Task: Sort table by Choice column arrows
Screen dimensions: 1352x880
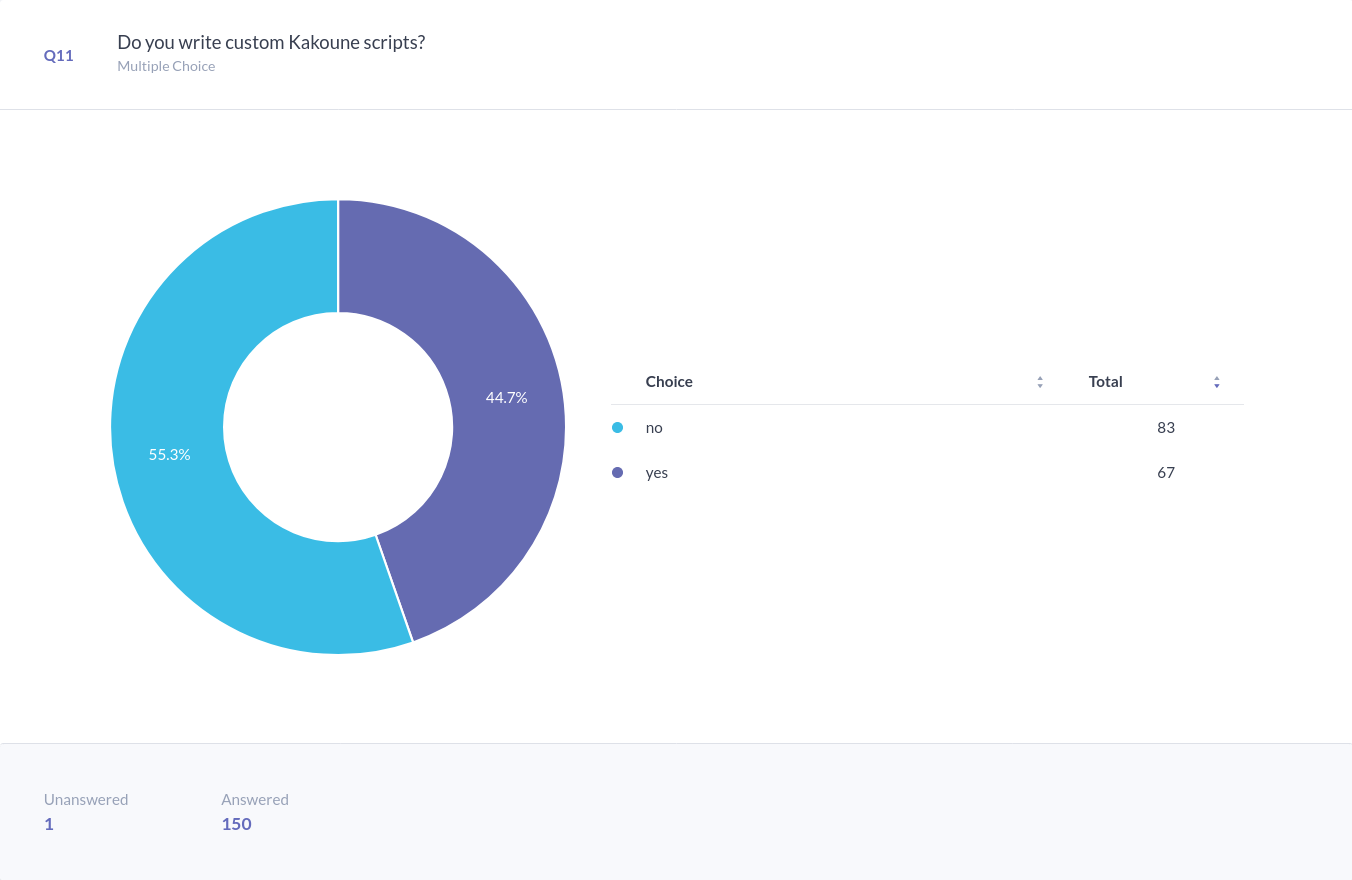Action: coord(1040,382)
